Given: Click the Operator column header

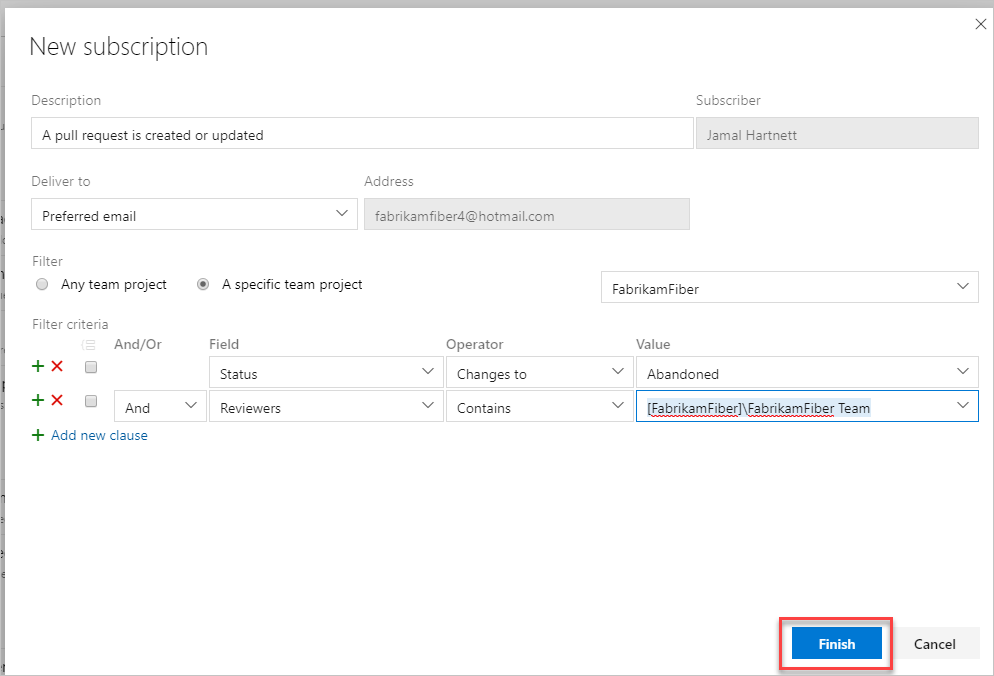Looking at the screenshot, I should pos(474,344).
